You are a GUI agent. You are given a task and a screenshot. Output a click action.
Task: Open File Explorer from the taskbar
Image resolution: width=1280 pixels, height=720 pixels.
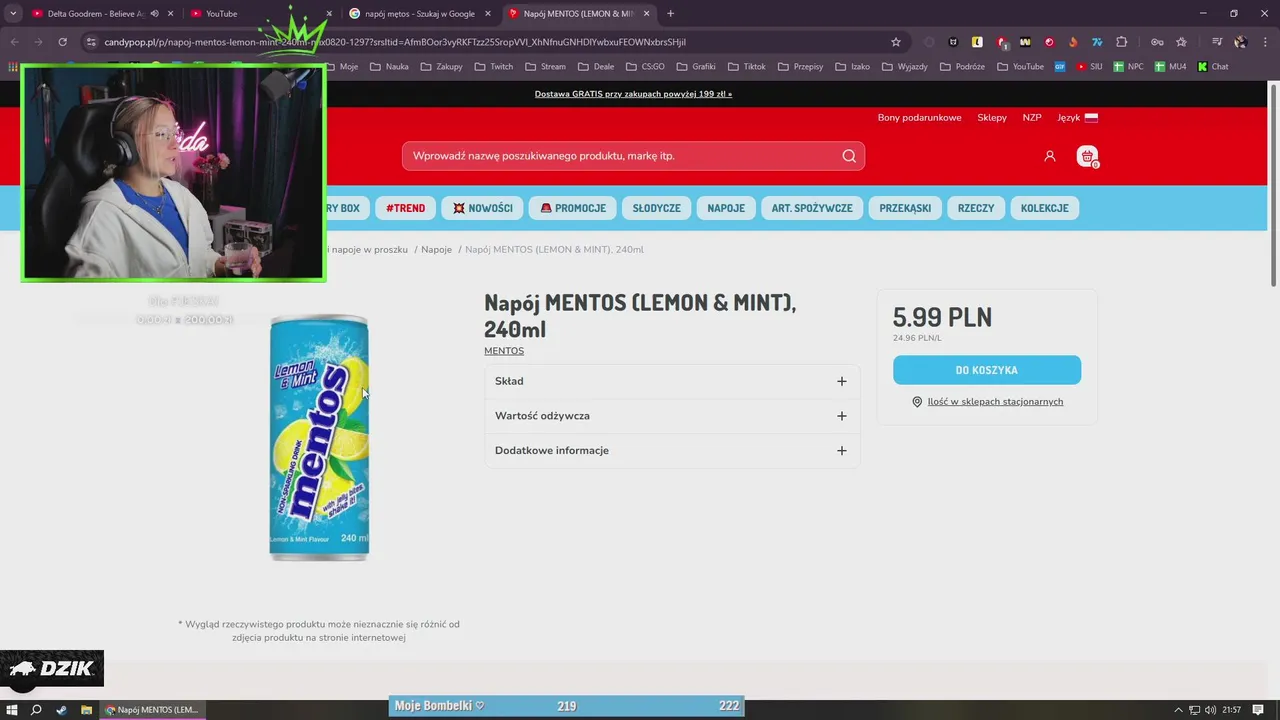[x=87, y=709]
